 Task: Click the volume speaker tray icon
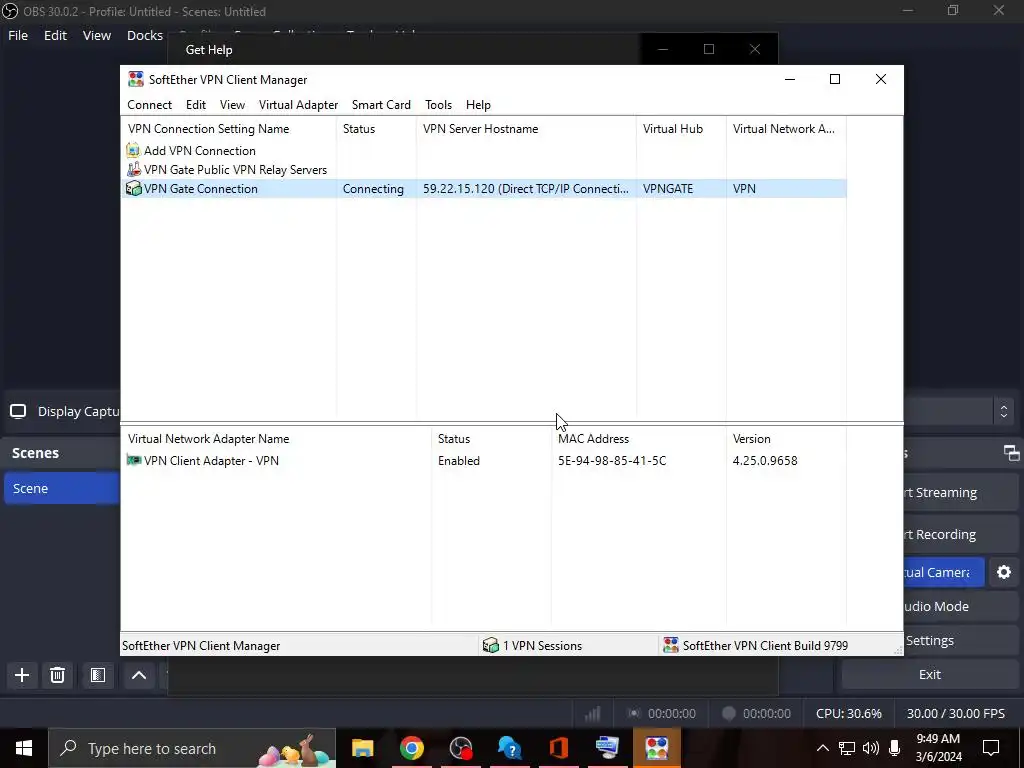[x=871, y=748]
